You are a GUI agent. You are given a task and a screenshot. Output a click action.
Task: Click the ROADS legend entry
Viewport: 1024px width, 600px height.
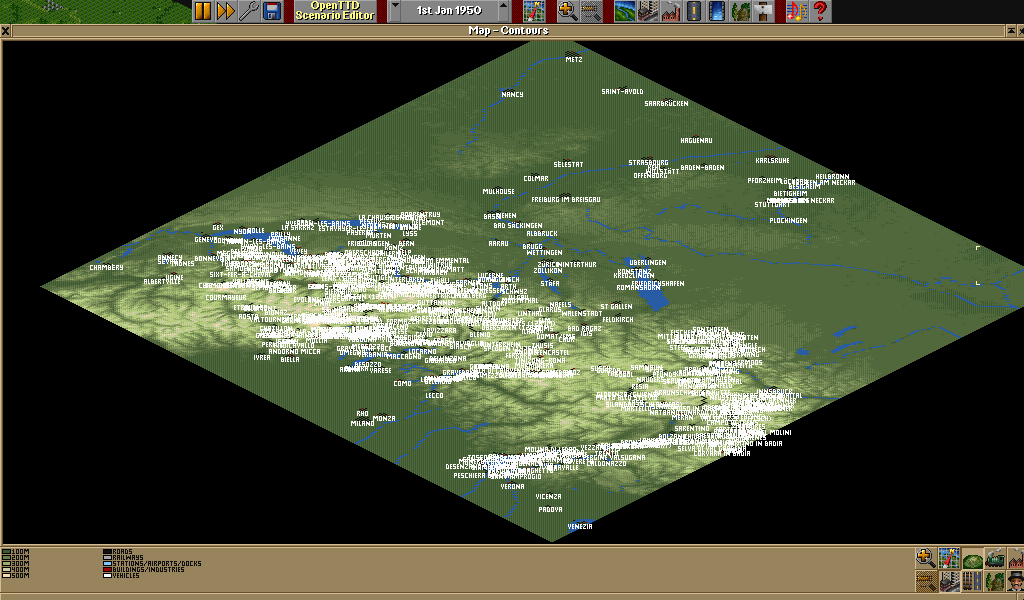pos(118,552)
